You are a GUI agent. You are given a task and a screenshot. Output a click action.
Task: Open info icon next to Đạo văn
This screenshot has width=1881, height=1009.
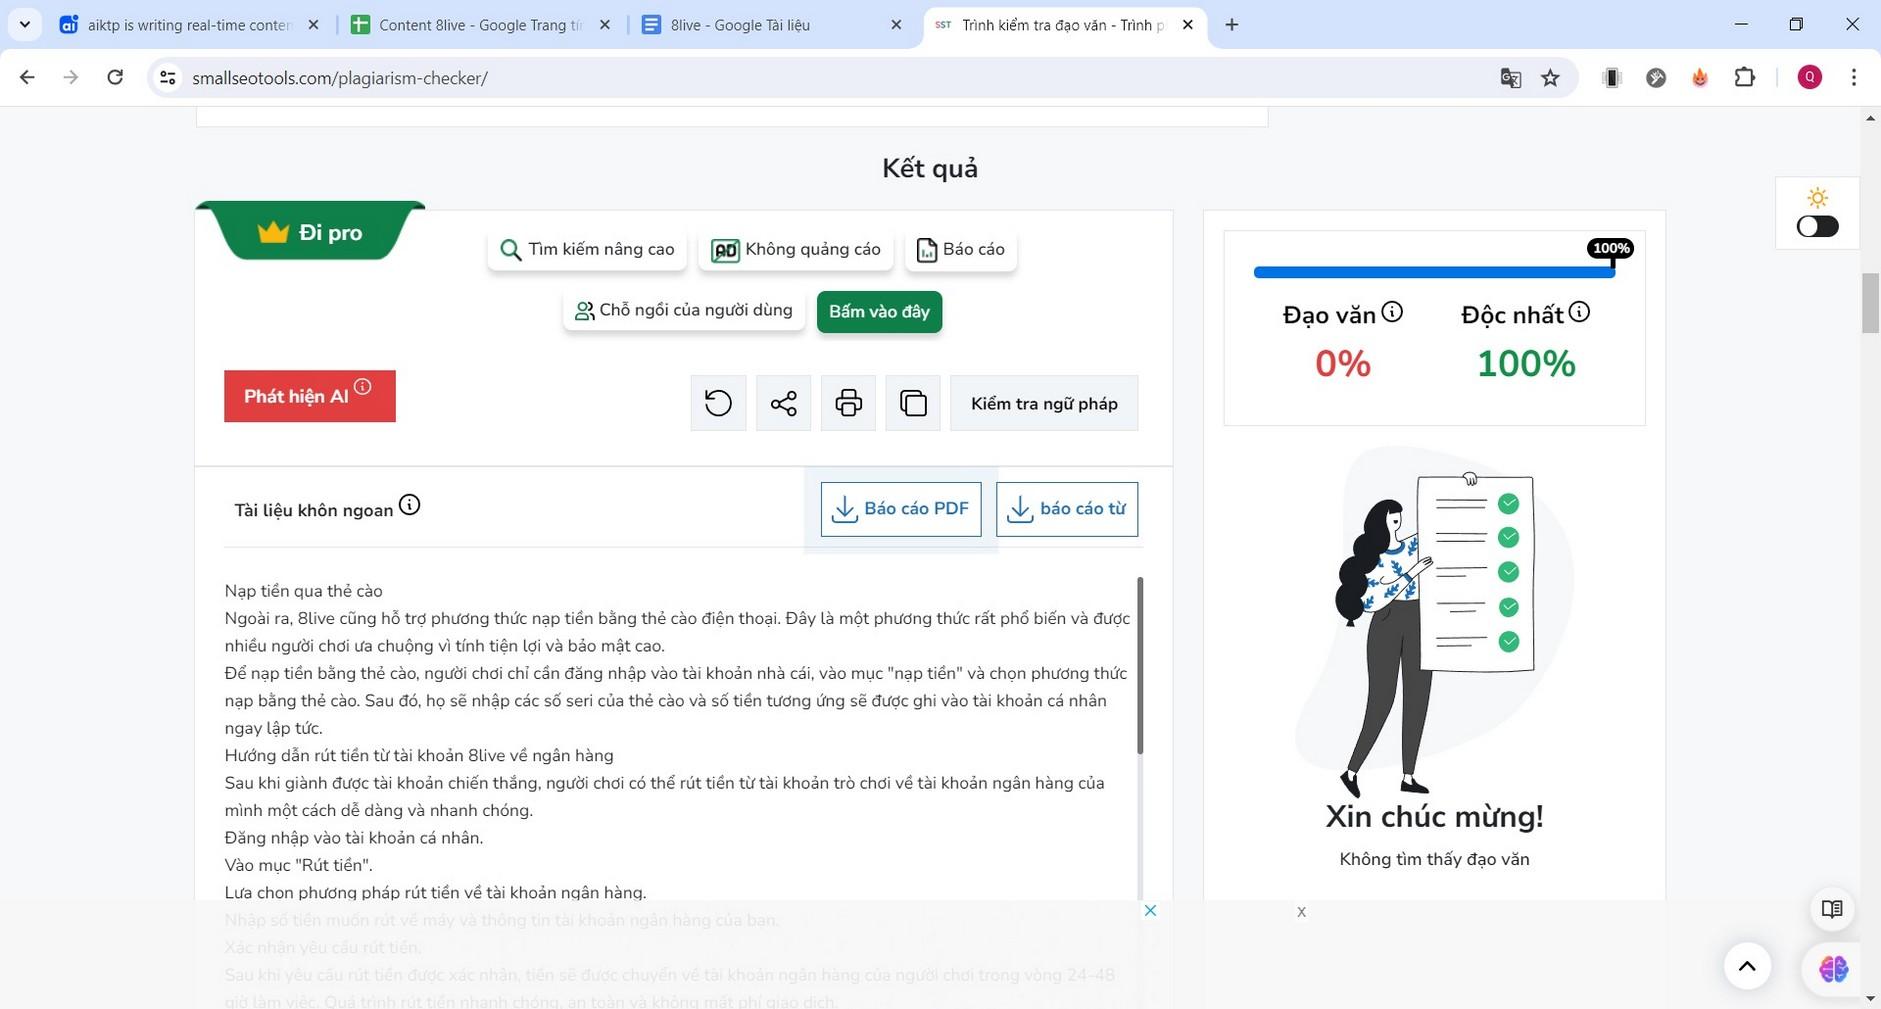point(1392,313)
